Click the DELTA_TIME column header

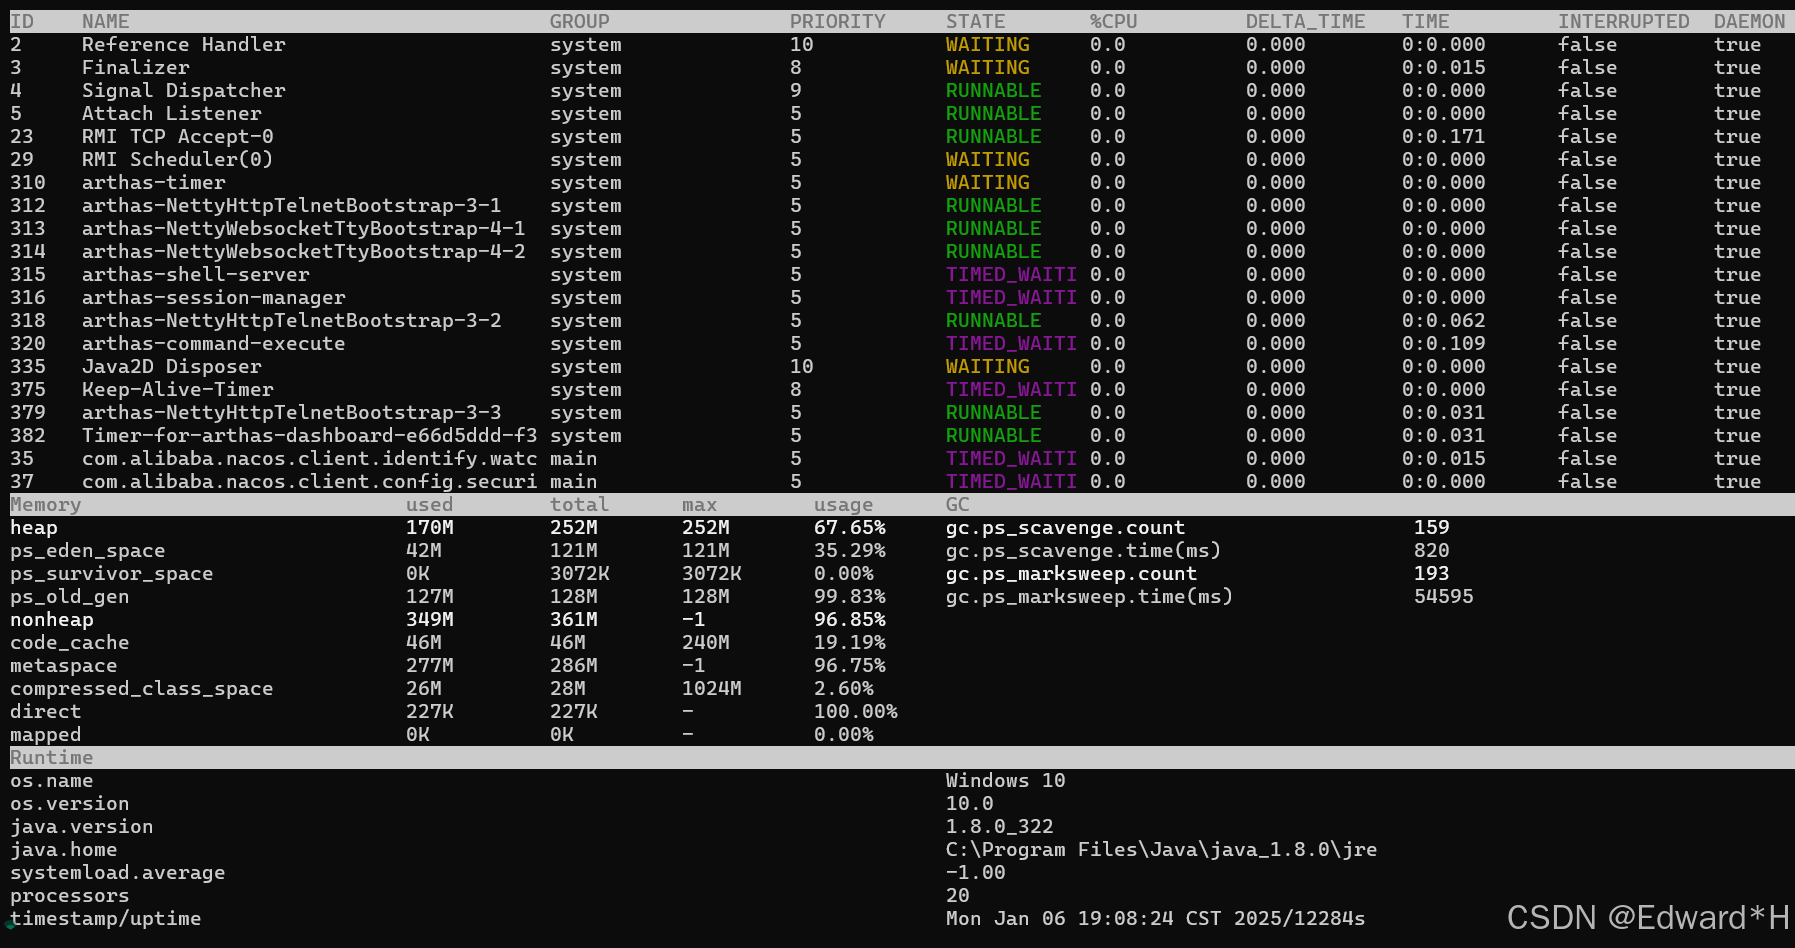(x=1305, y=20)
